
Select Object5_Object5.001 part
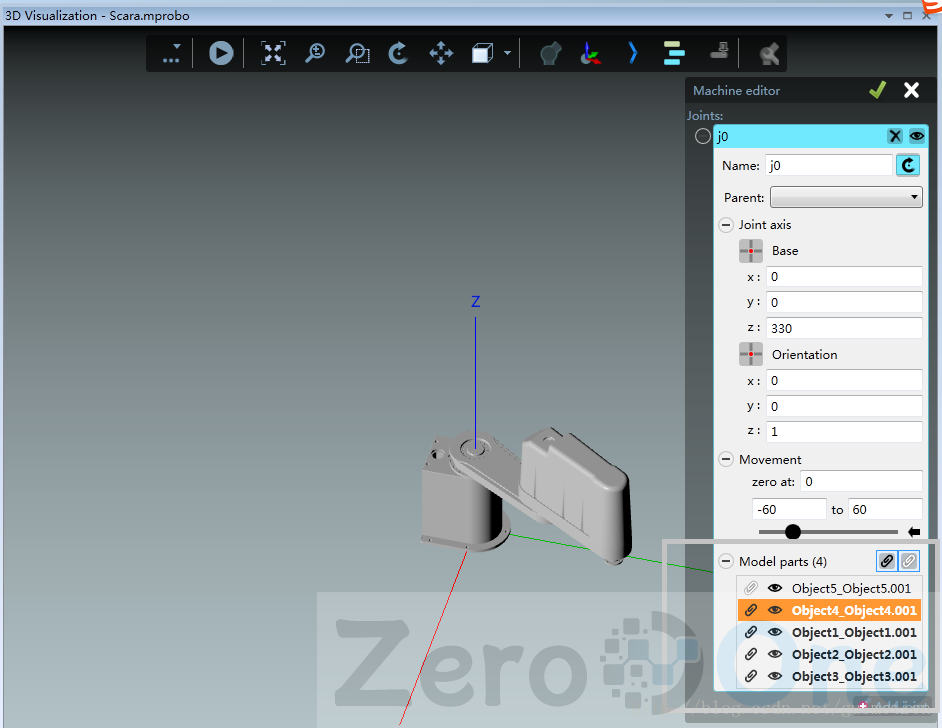point(851,588)
